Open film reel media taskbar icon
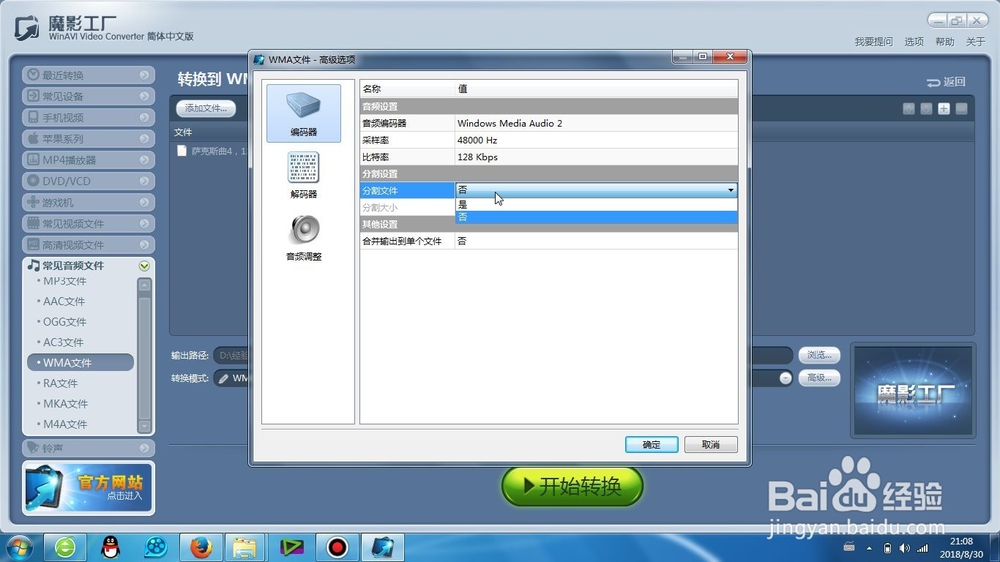Viewport: 1000px width, 562px height. point(156,547)
